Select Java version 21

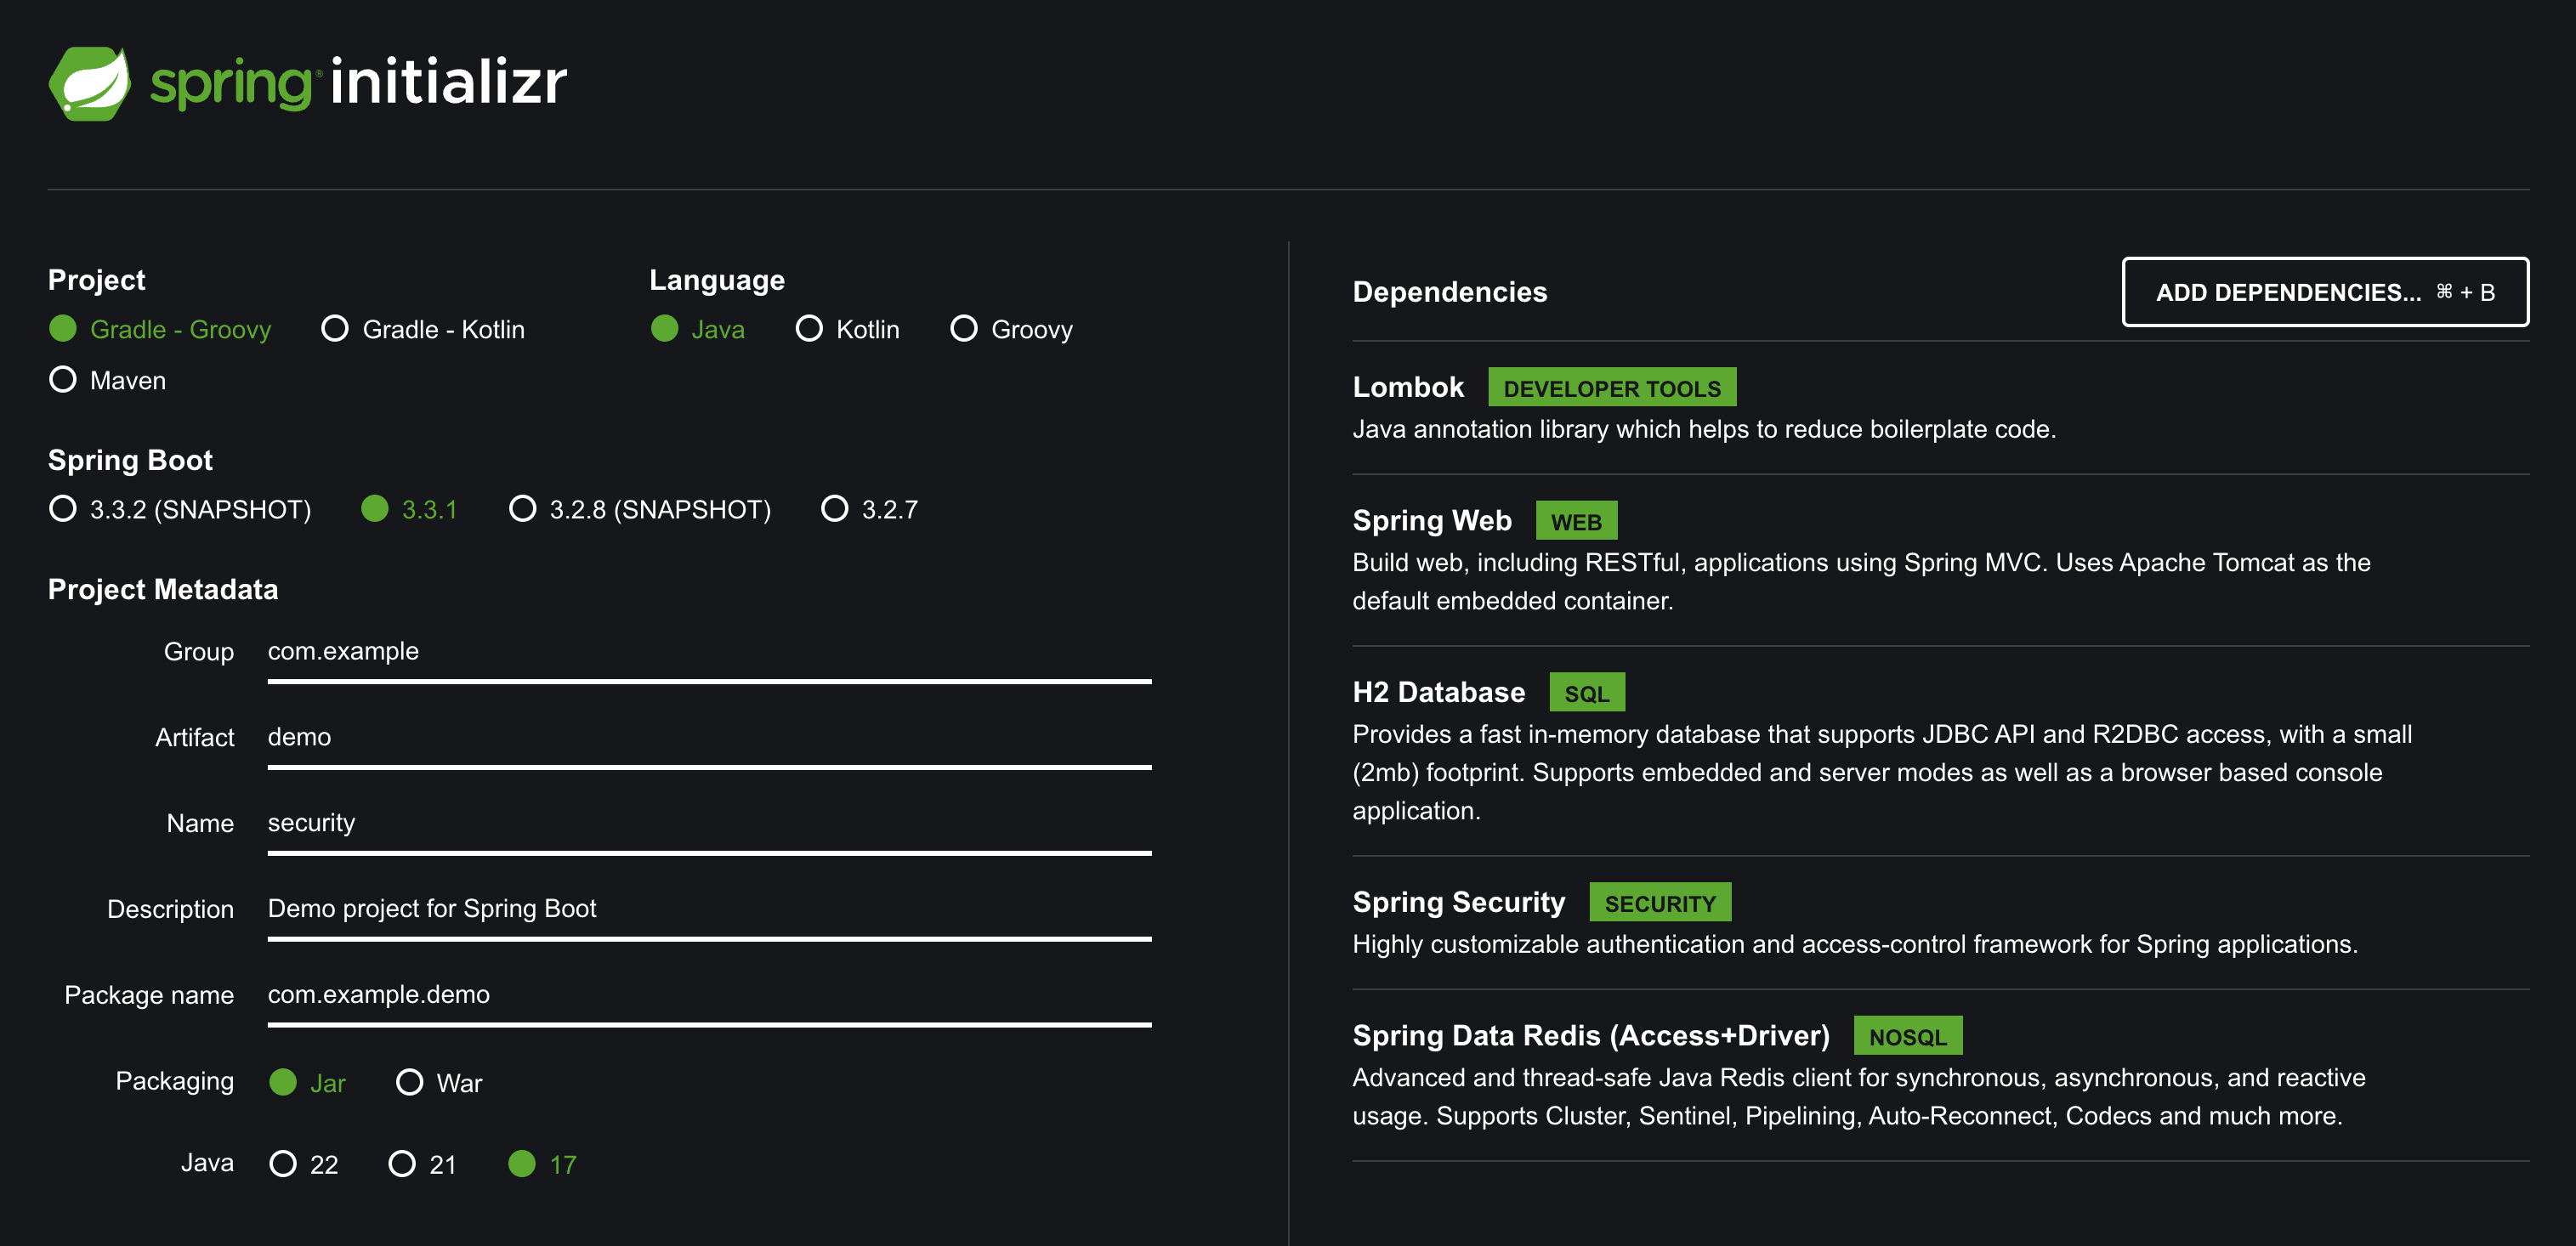click(402, 1164)
